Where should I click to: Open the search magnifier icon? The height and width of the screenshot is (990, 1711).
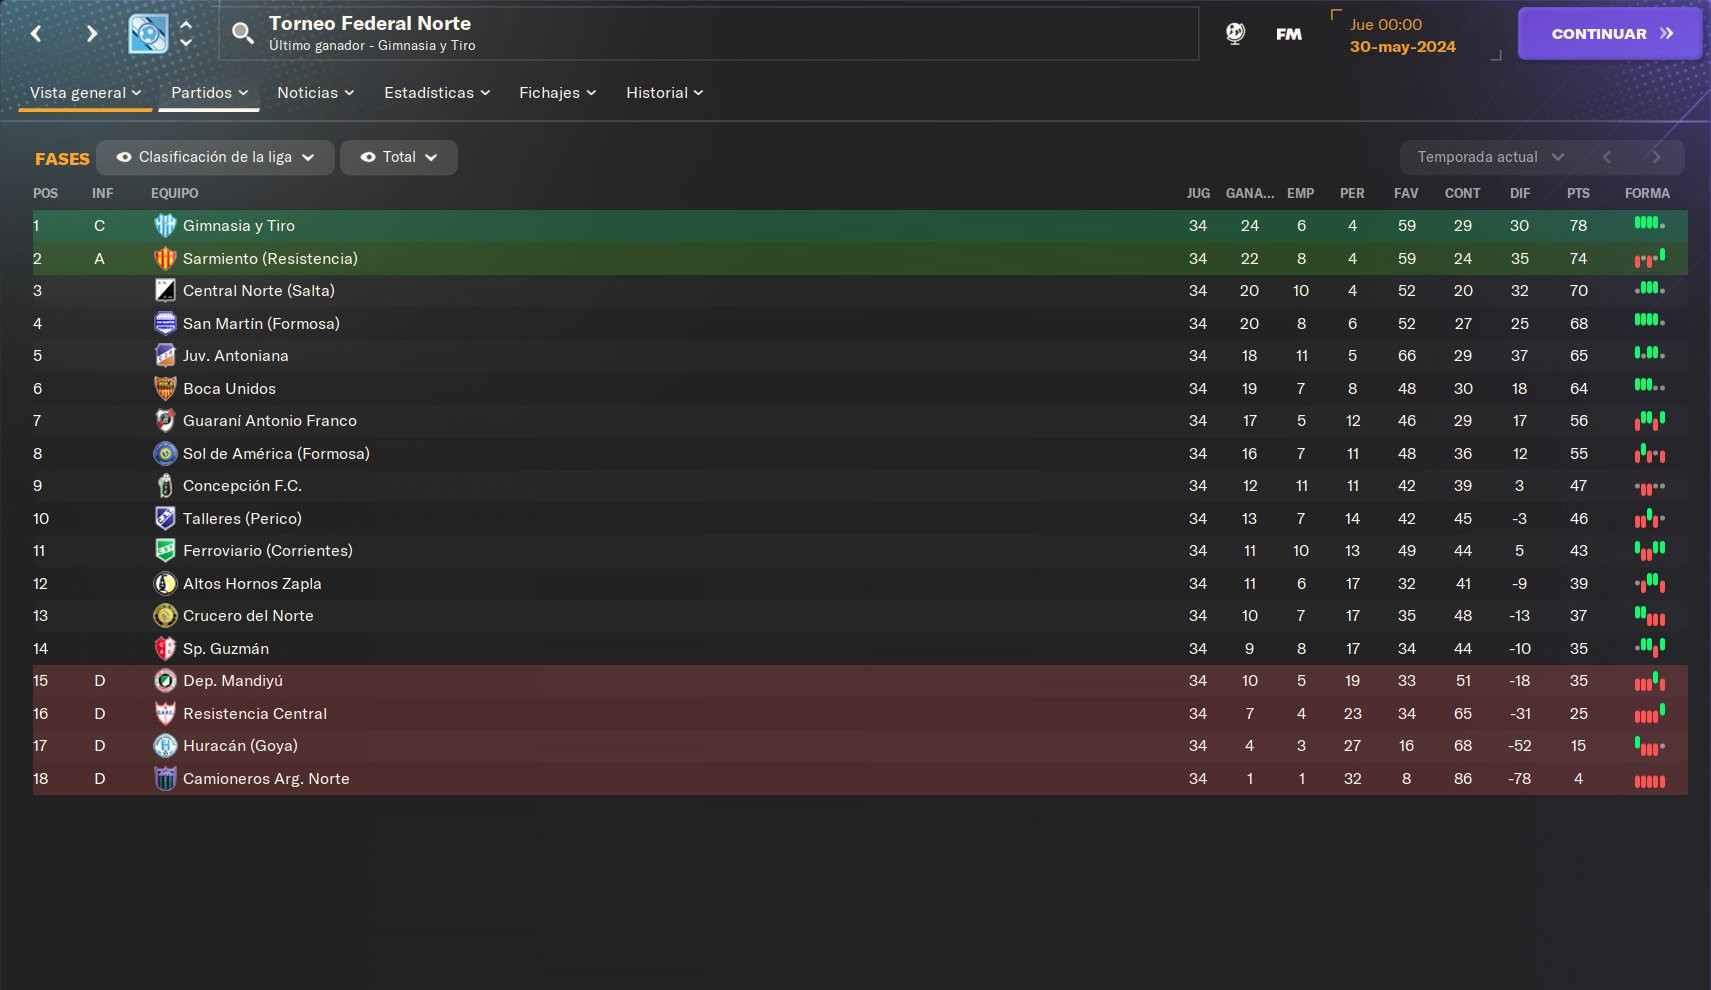coord(242,33)
